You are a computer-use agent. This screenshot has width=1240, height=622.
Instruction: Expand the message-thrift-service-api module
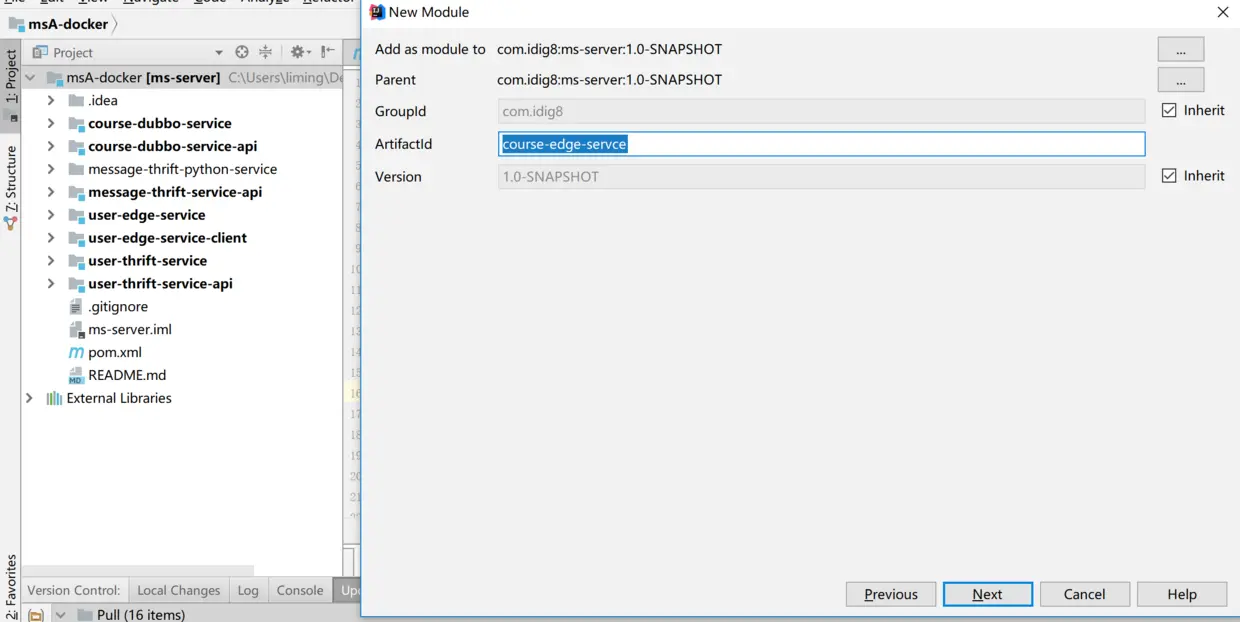coord(51,192)
